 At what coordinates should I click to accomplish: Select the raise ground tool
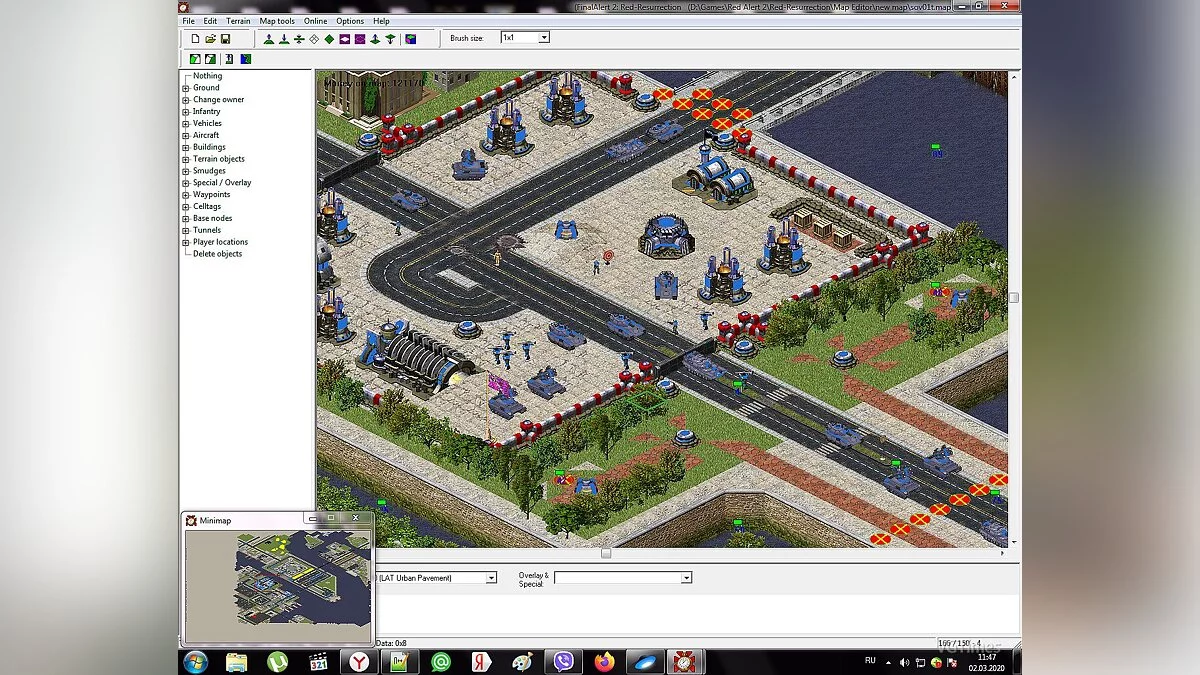[268, 37]
